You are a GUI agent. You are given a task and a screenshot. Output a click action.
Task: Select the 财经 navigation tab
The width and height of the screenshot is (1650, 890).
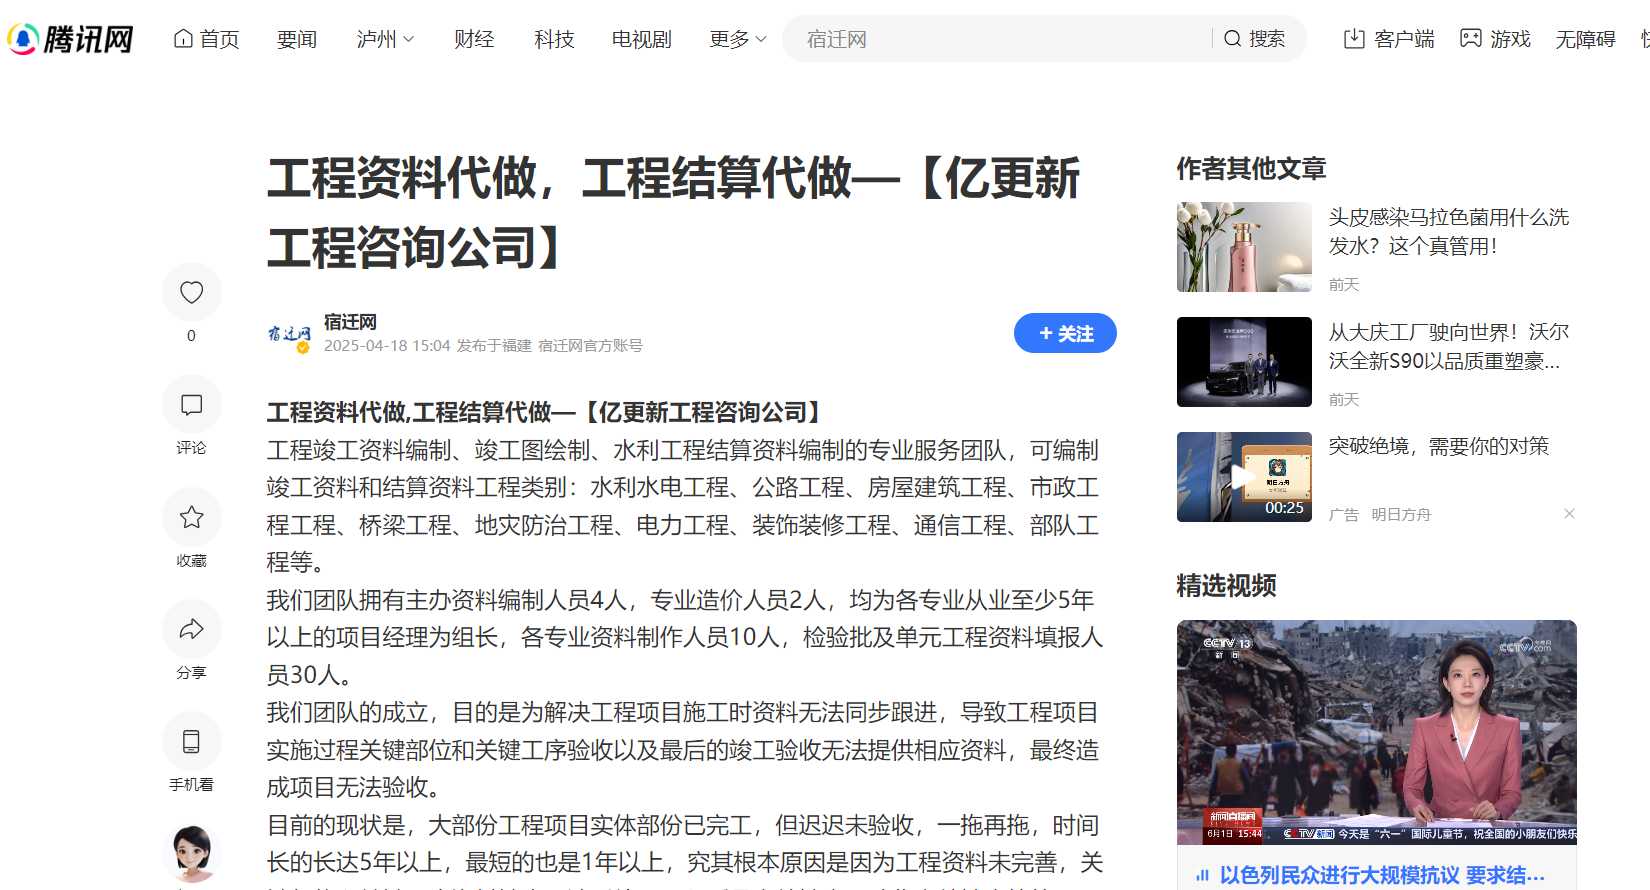(474, 39)
